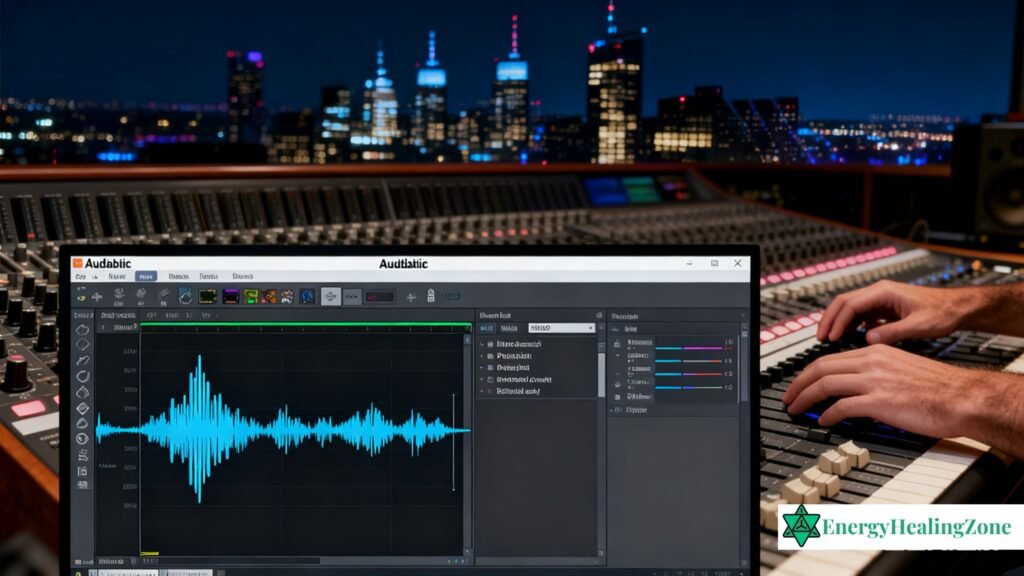Toggle the square icon below the fourth slider row
The height and width of the screenshot is (576, 1024).
617,396
